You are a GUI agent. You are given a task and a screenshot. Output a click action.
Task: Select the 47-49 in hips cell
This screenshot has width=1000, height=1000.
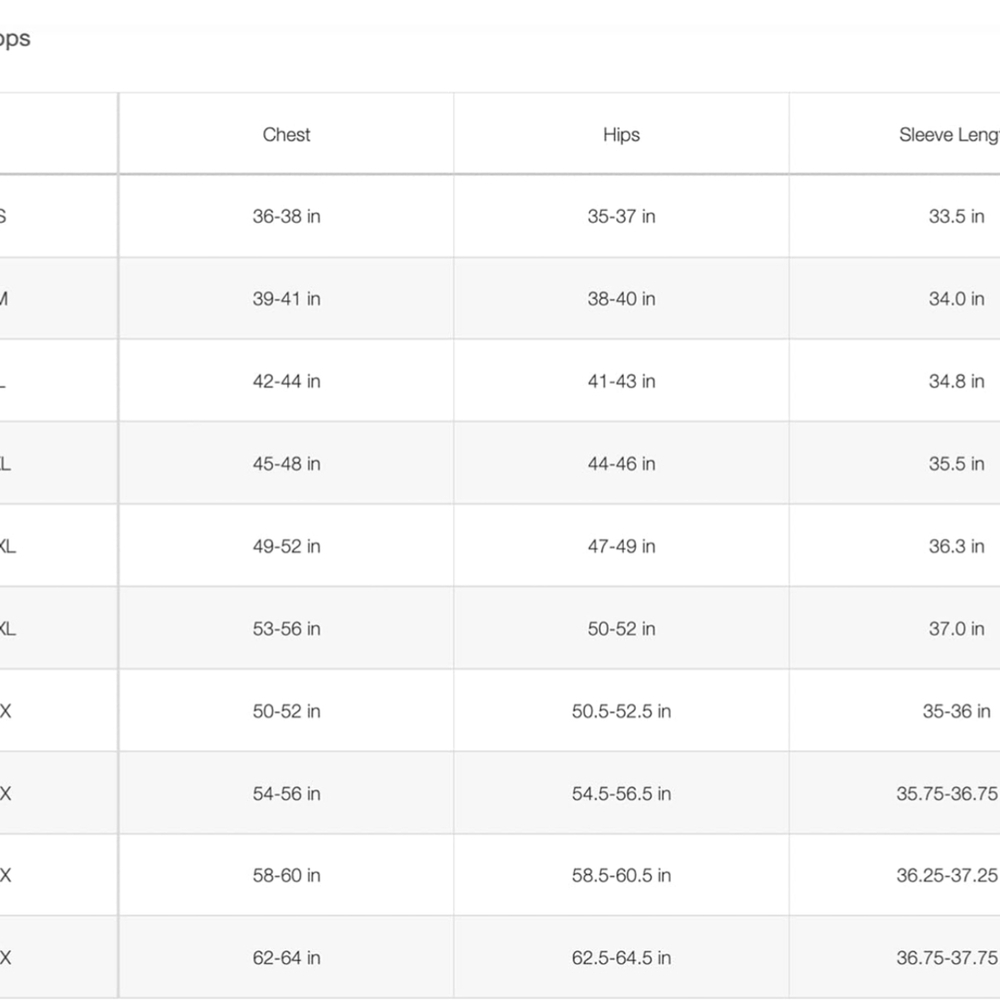[621, 546]
